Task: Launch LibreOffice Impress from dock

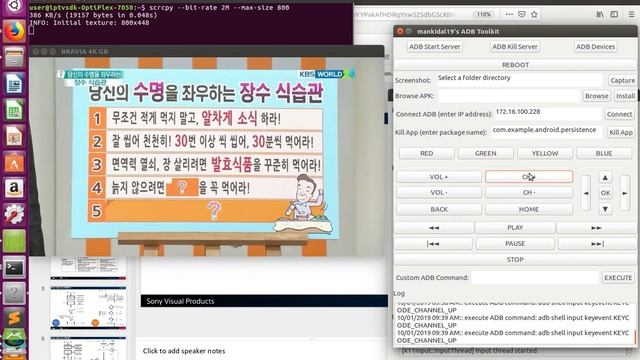Action: (x=14, y=136)
